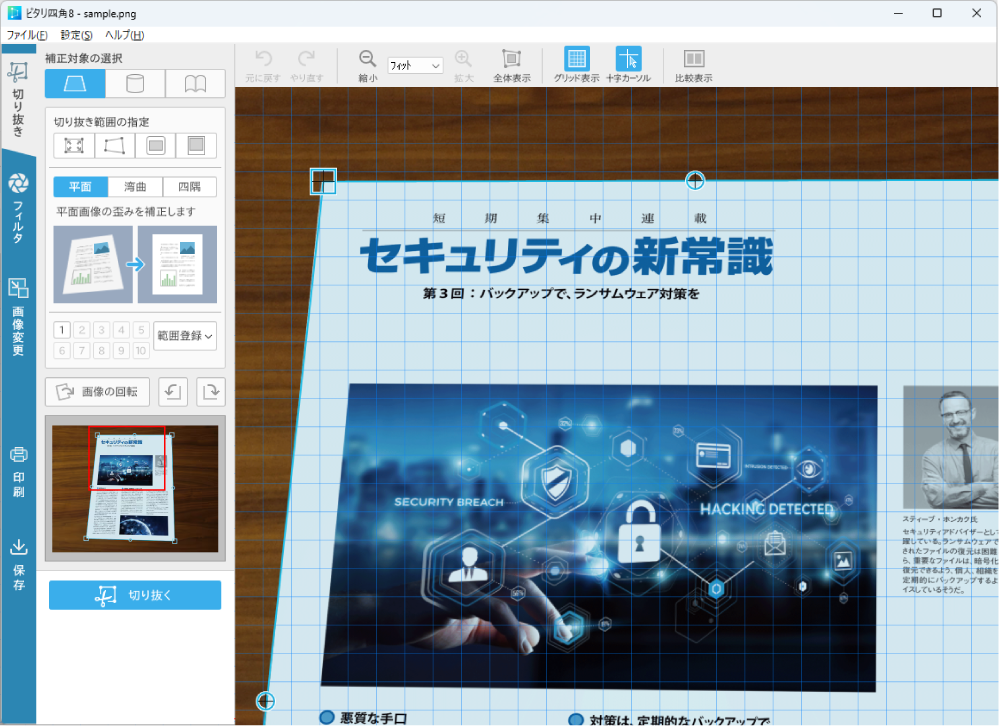Switch to the 四隅 correction tab
The image size is (999, 726).
[189, 186]
